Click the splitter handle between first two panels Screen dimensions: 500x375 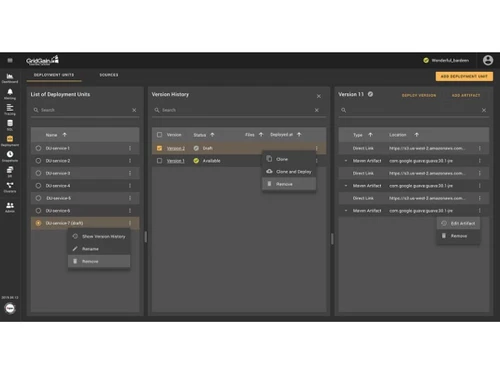(x=146, y=237)
